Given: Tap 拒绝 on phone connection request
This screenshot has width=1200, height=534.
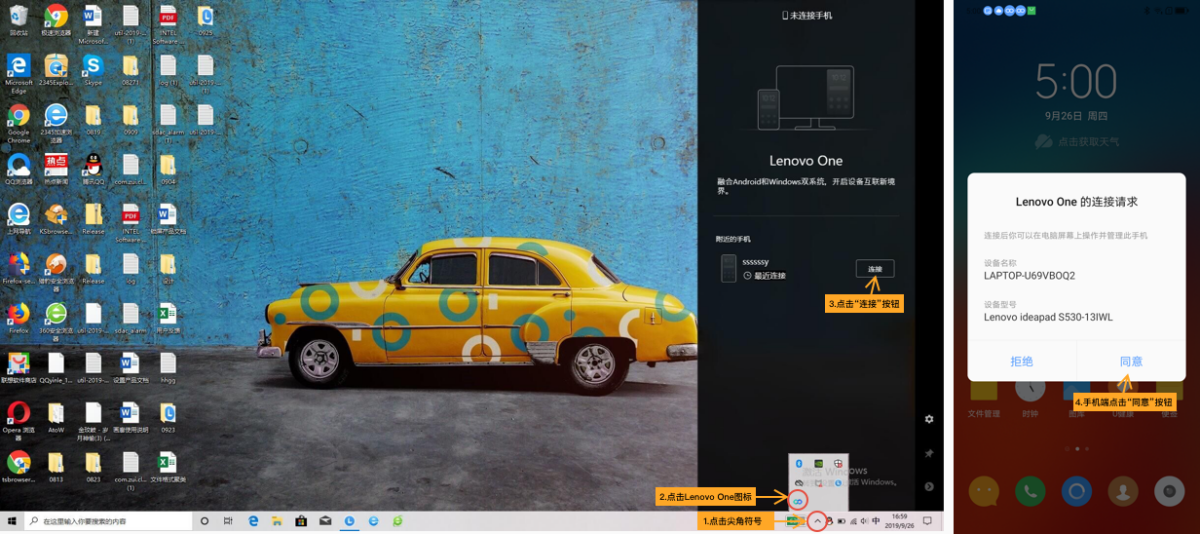Looking at the screenshot, I should pyautogui.click(x=1021, y=361).
